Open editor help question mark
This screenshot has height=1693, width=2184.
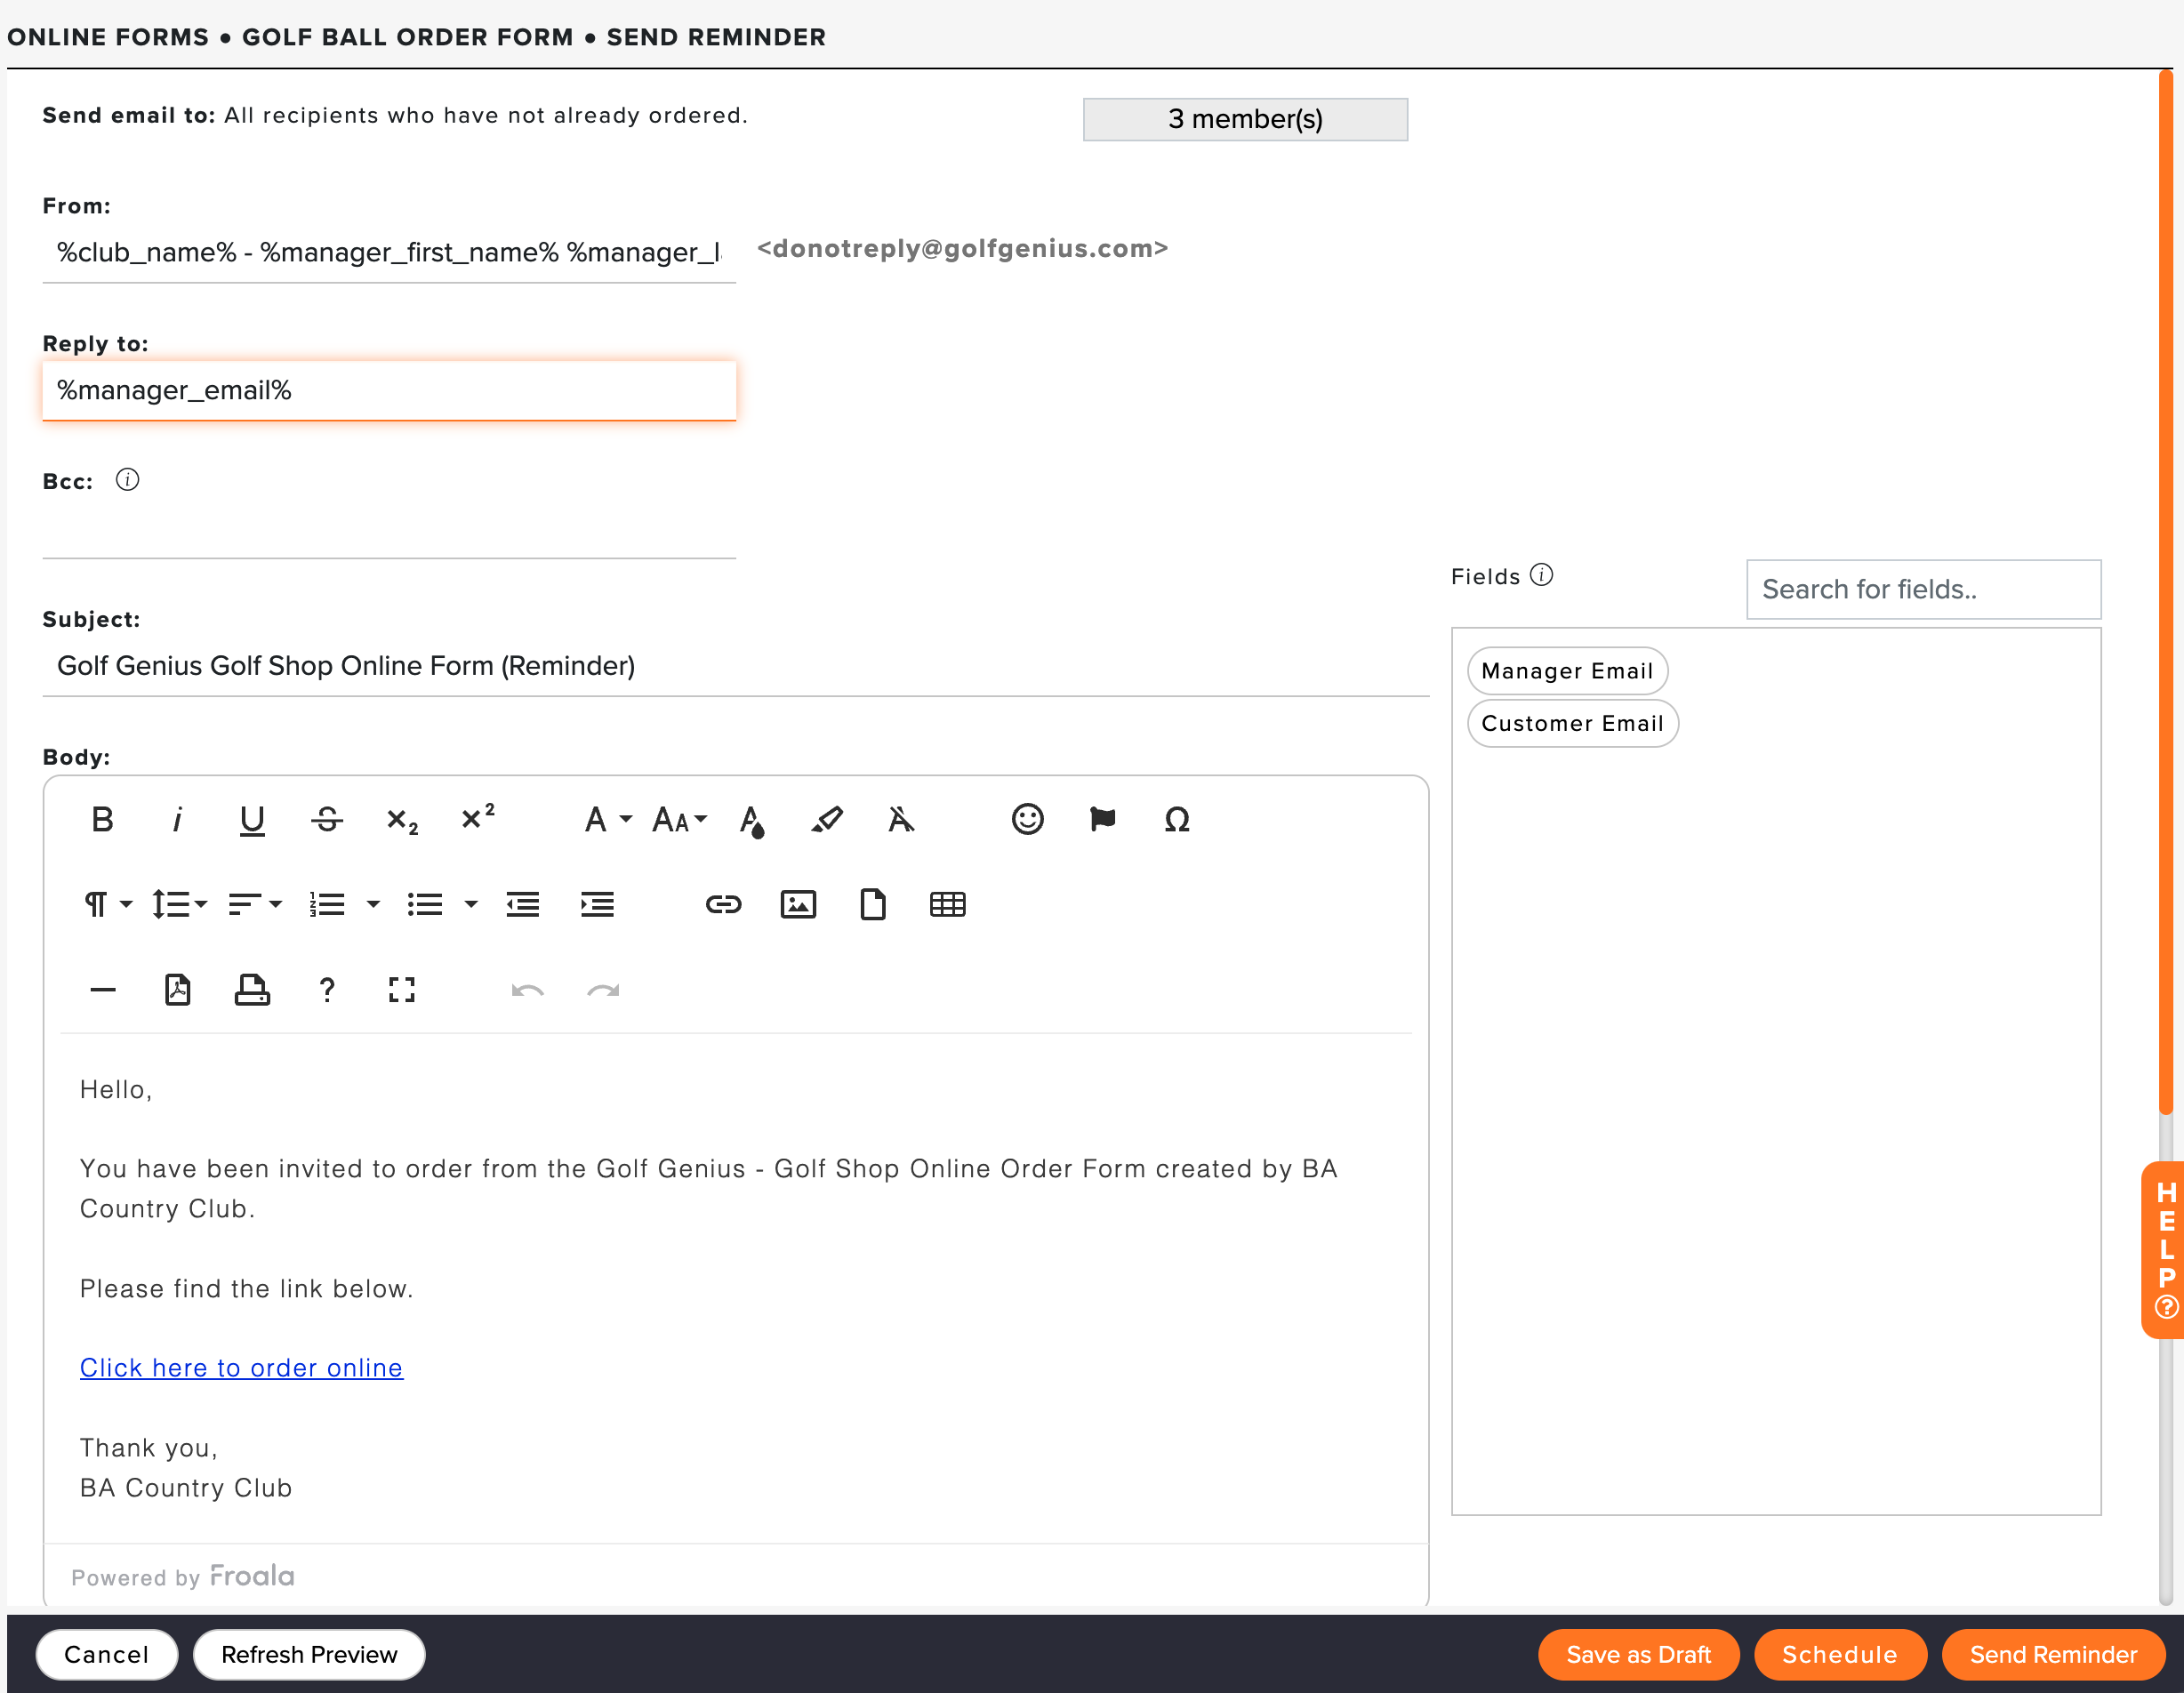click(327, 990)
